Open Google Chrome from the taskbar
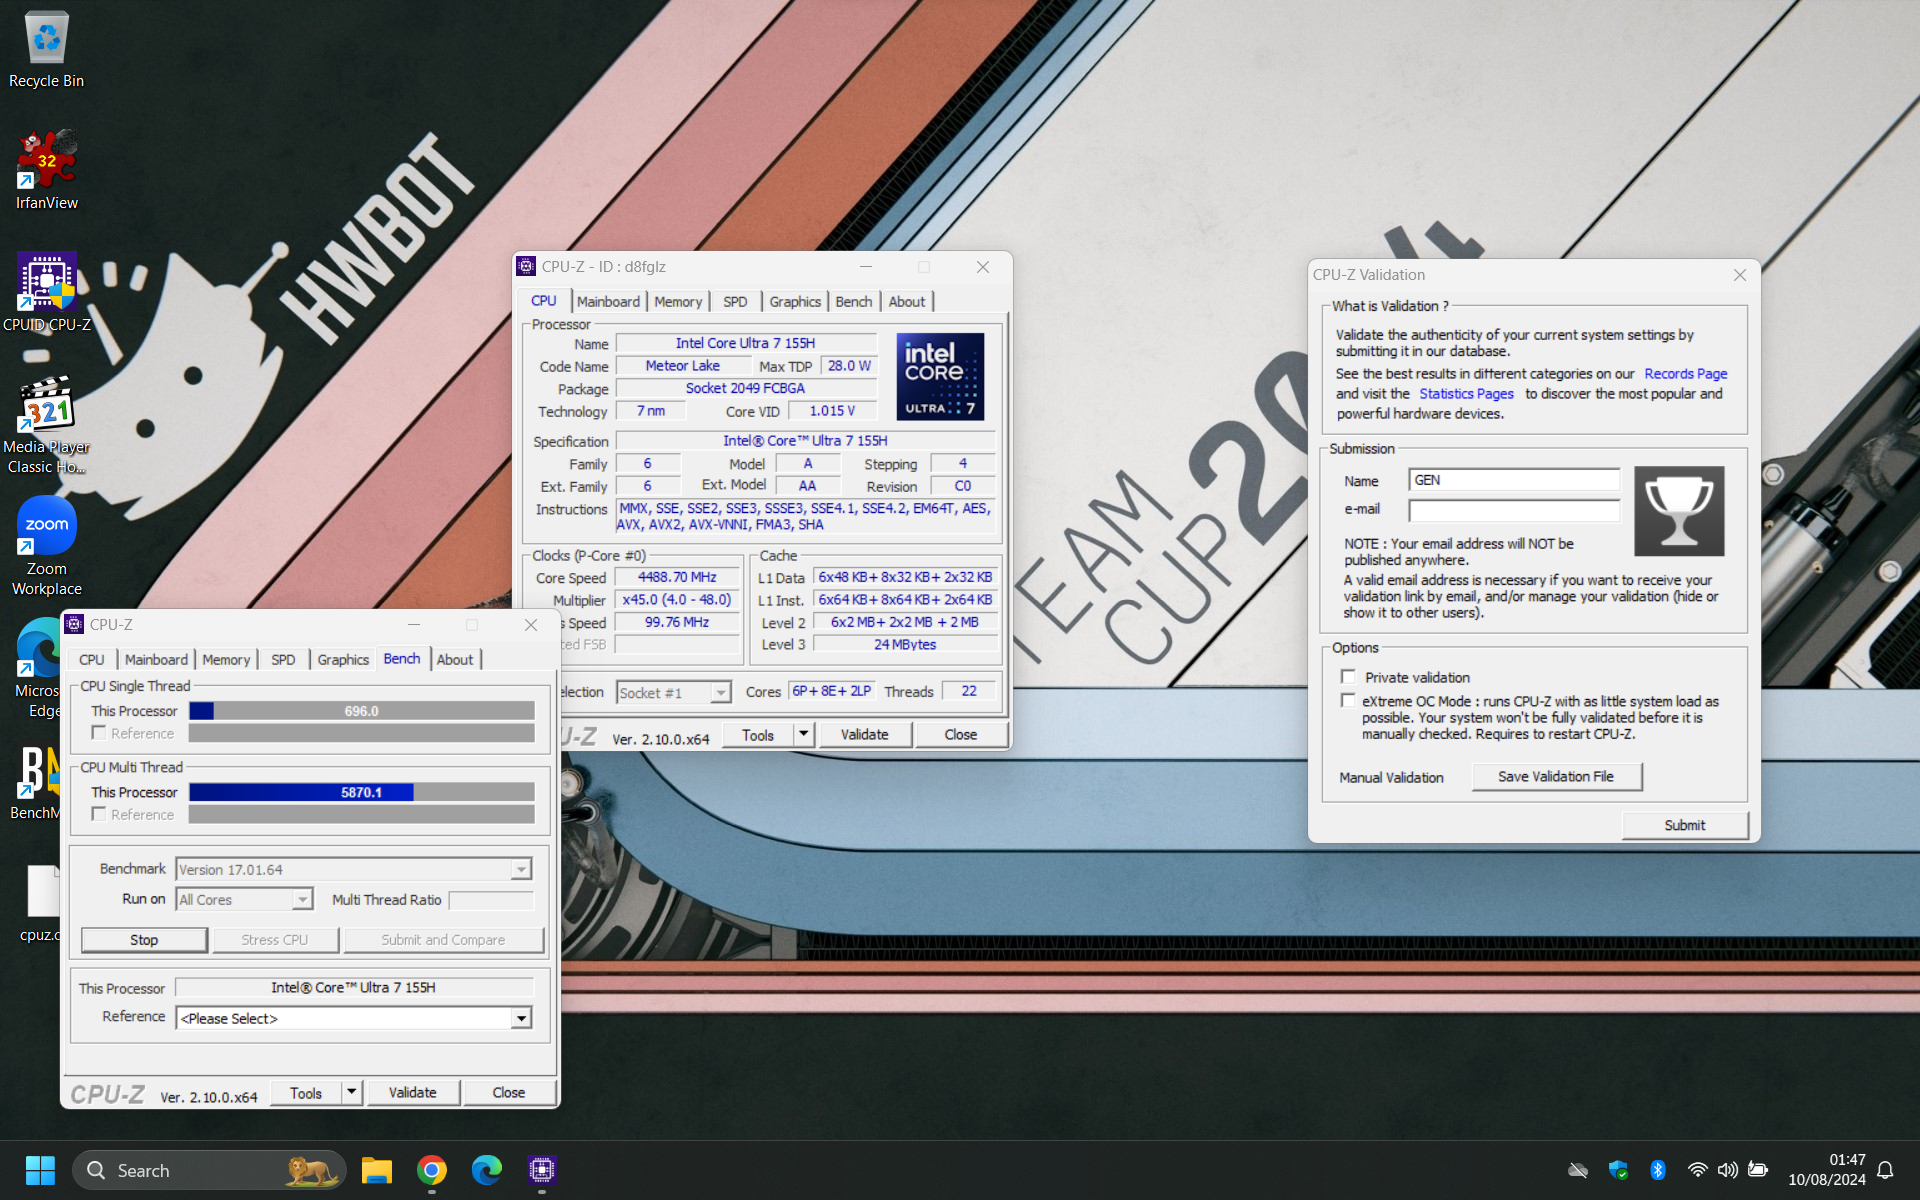The height and width of the screenshot is (1200, 1920). [x=432, y=1170]
